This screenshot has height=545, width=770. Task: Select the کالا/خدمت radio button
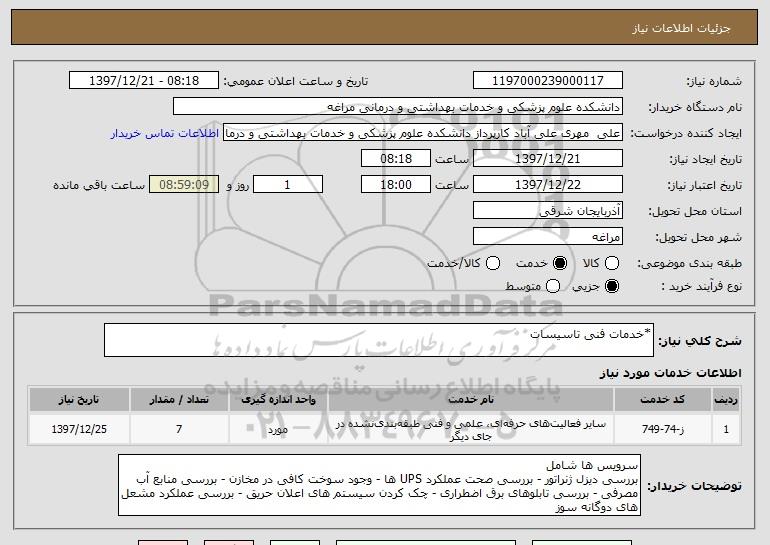(x=493, y=263)
